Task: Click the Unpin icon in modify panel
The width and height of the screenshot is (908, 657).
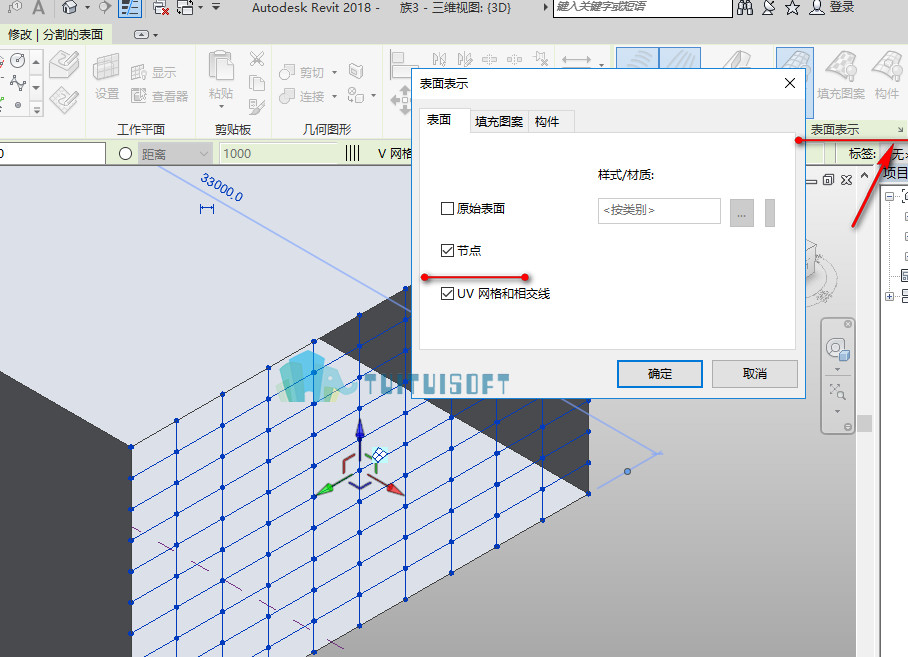Action: 541,58
